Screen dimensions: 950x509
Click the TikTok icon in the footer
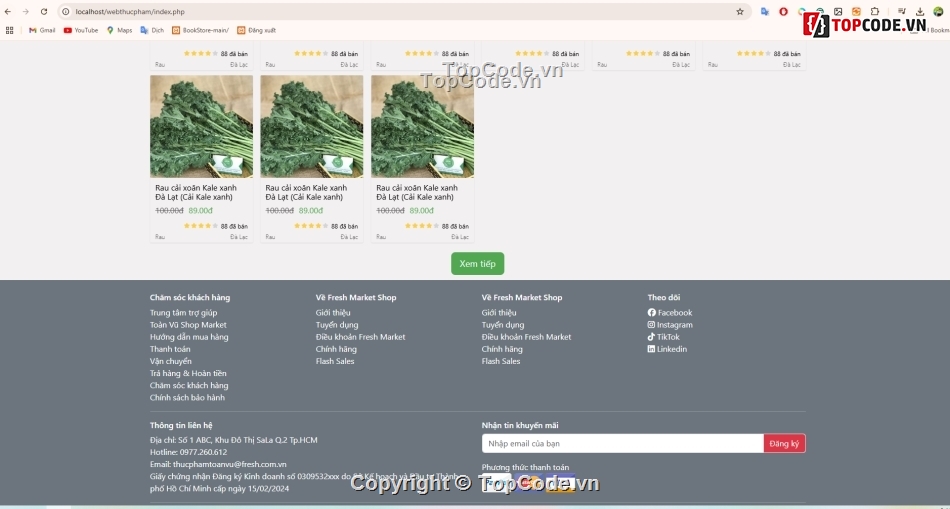pyautogui.click(x=652, y=337)
